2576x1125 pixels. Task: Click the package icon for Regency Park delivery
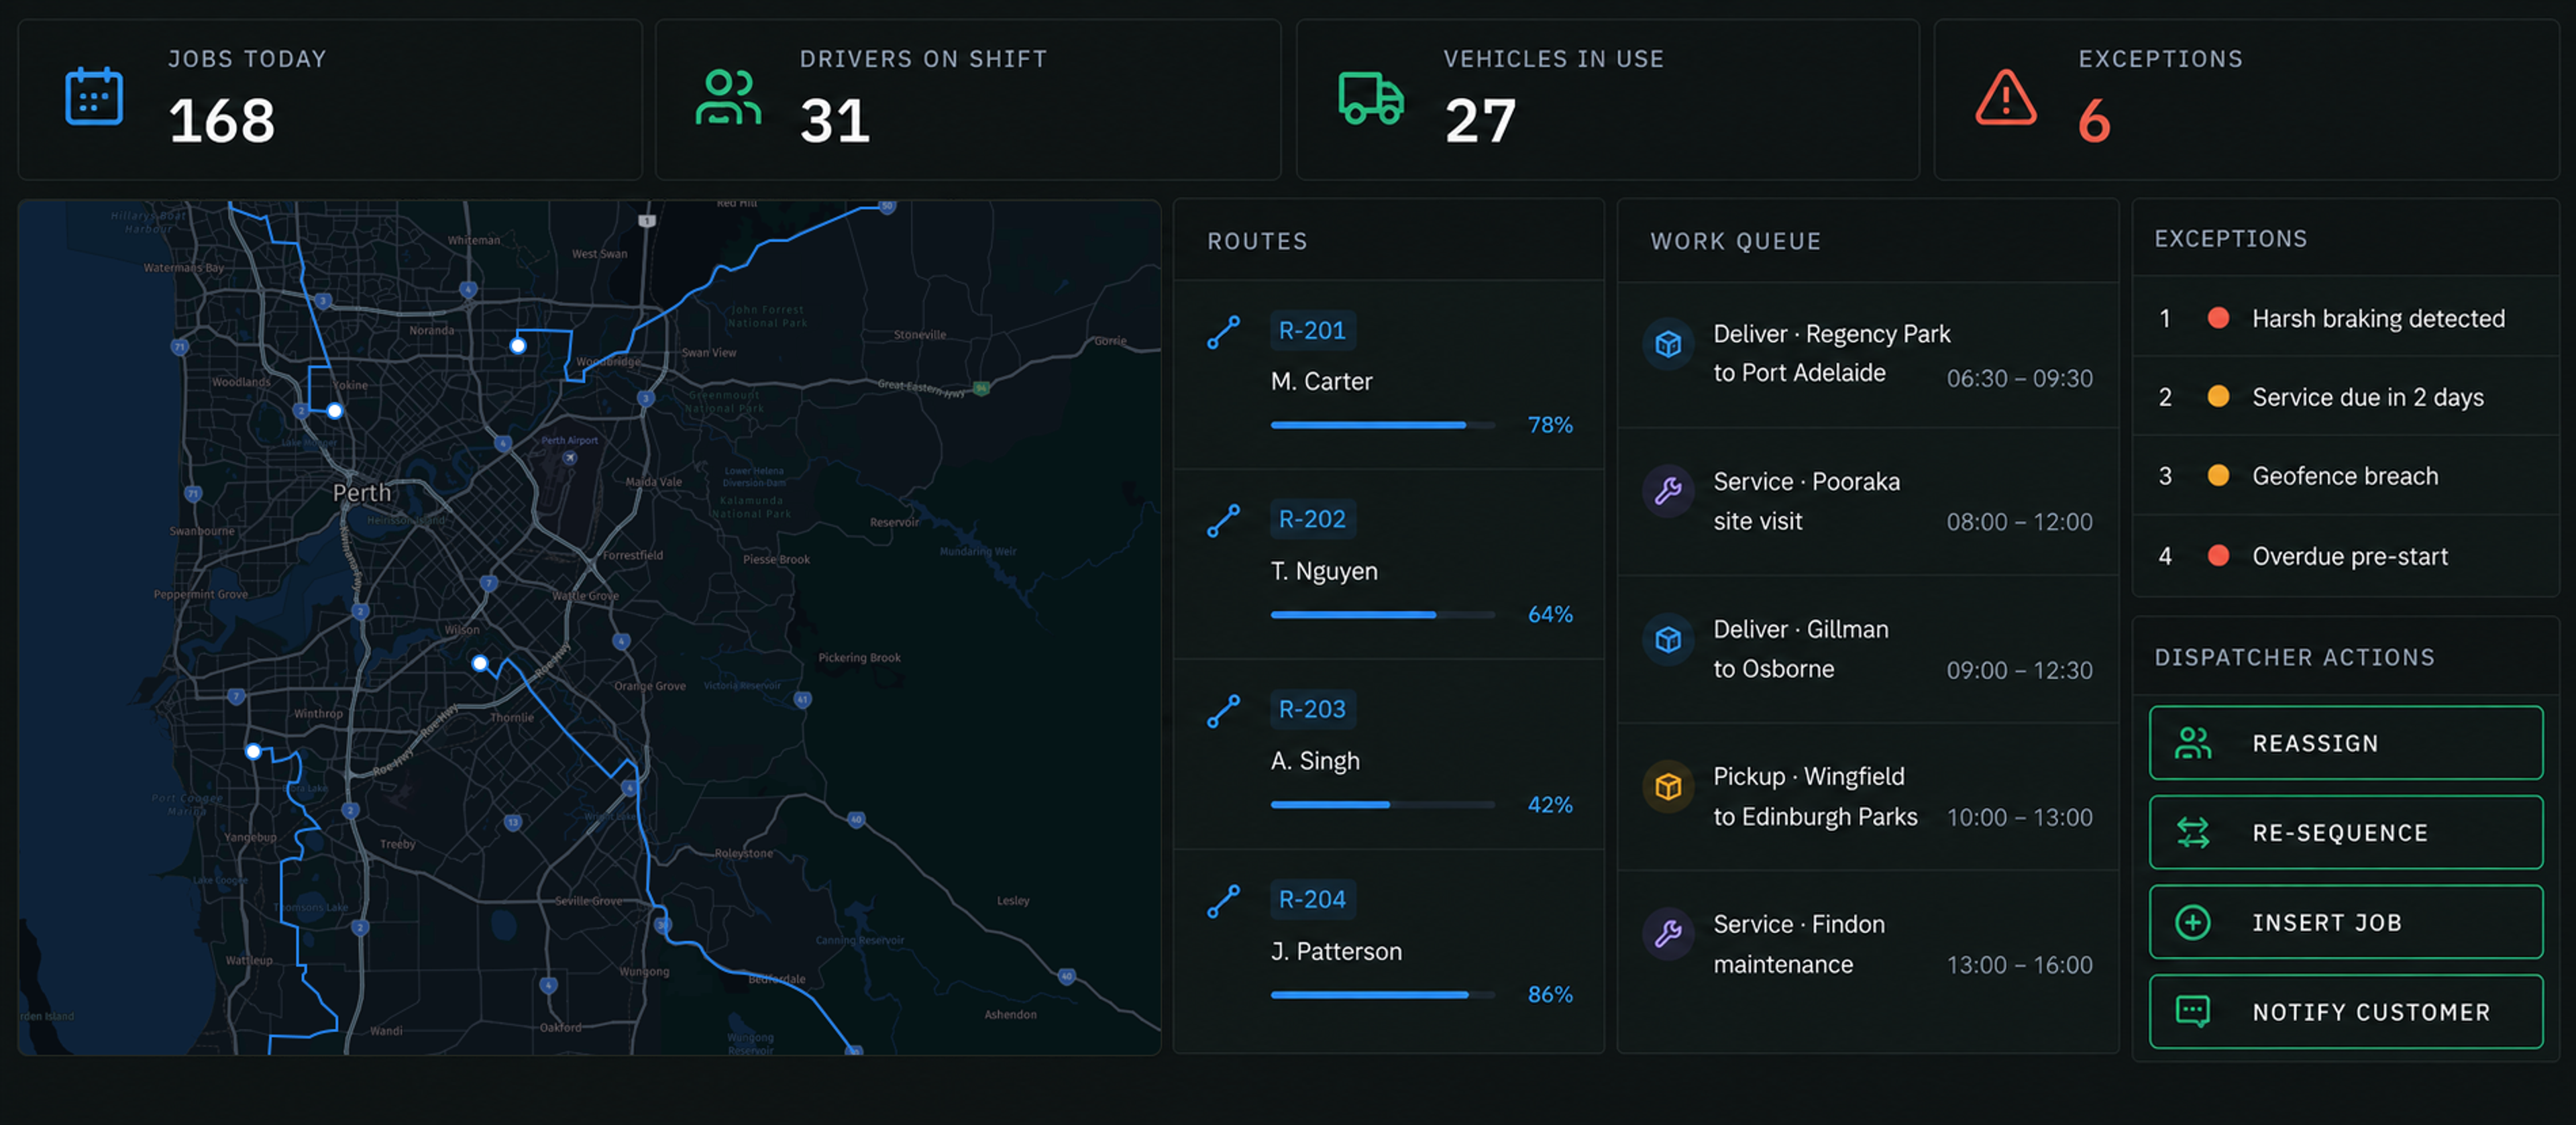coord(1668,344)
